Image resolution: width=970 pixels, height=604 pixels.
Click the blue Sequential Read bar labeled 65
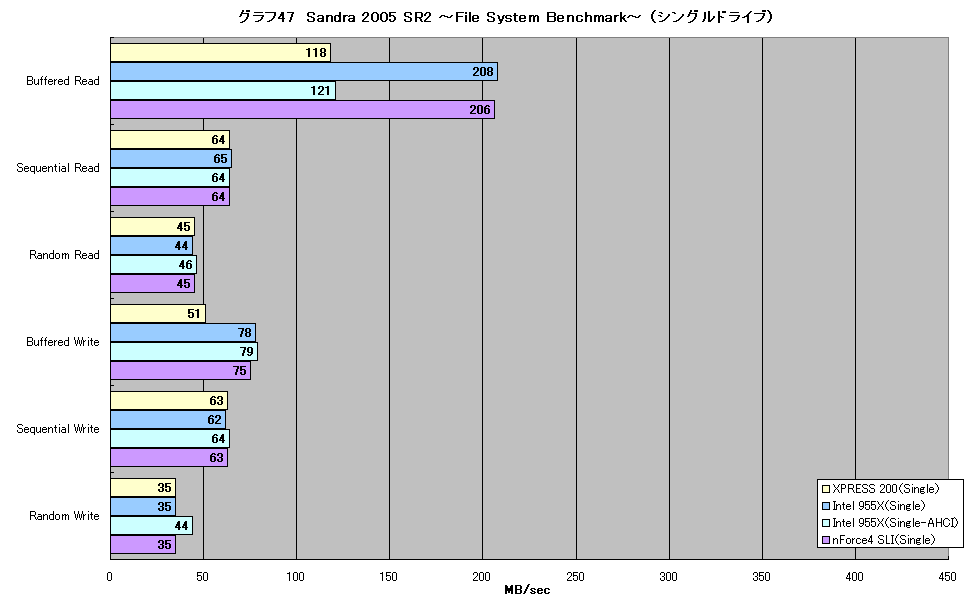point(171,159)
